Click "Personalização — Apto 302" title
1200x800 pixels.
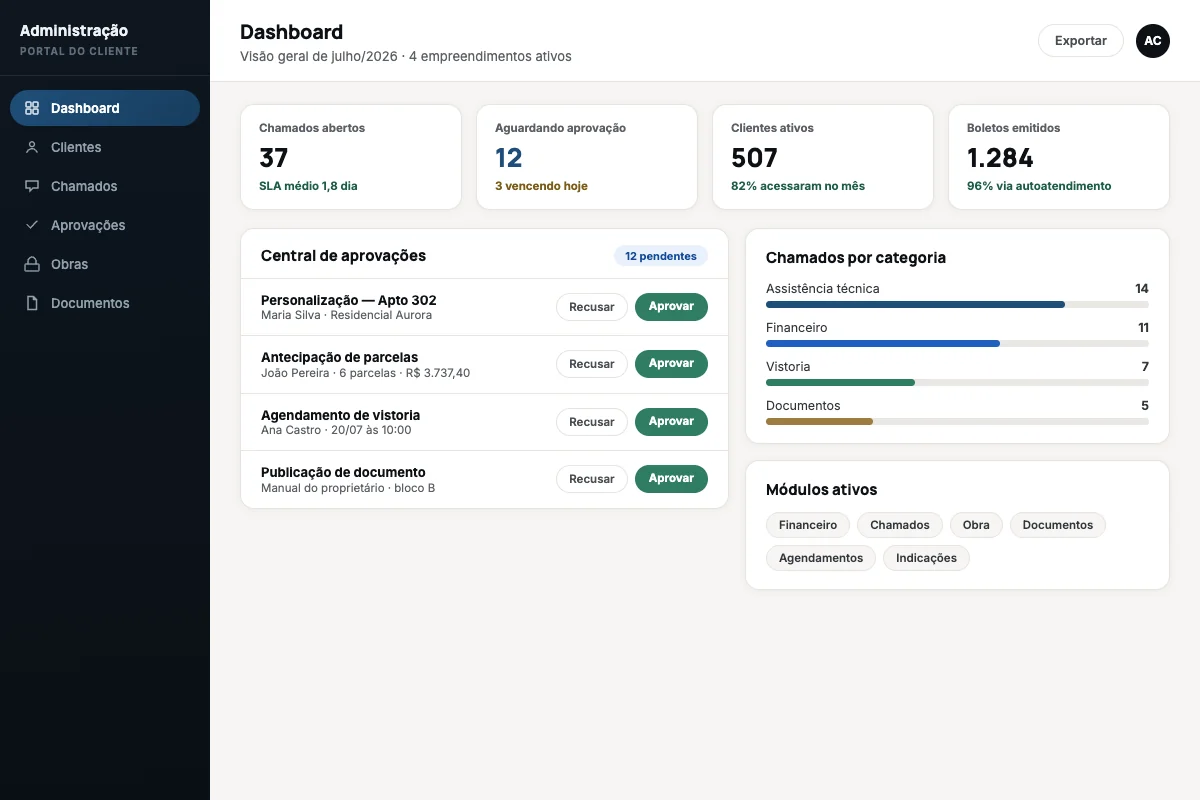pos(349,300)
